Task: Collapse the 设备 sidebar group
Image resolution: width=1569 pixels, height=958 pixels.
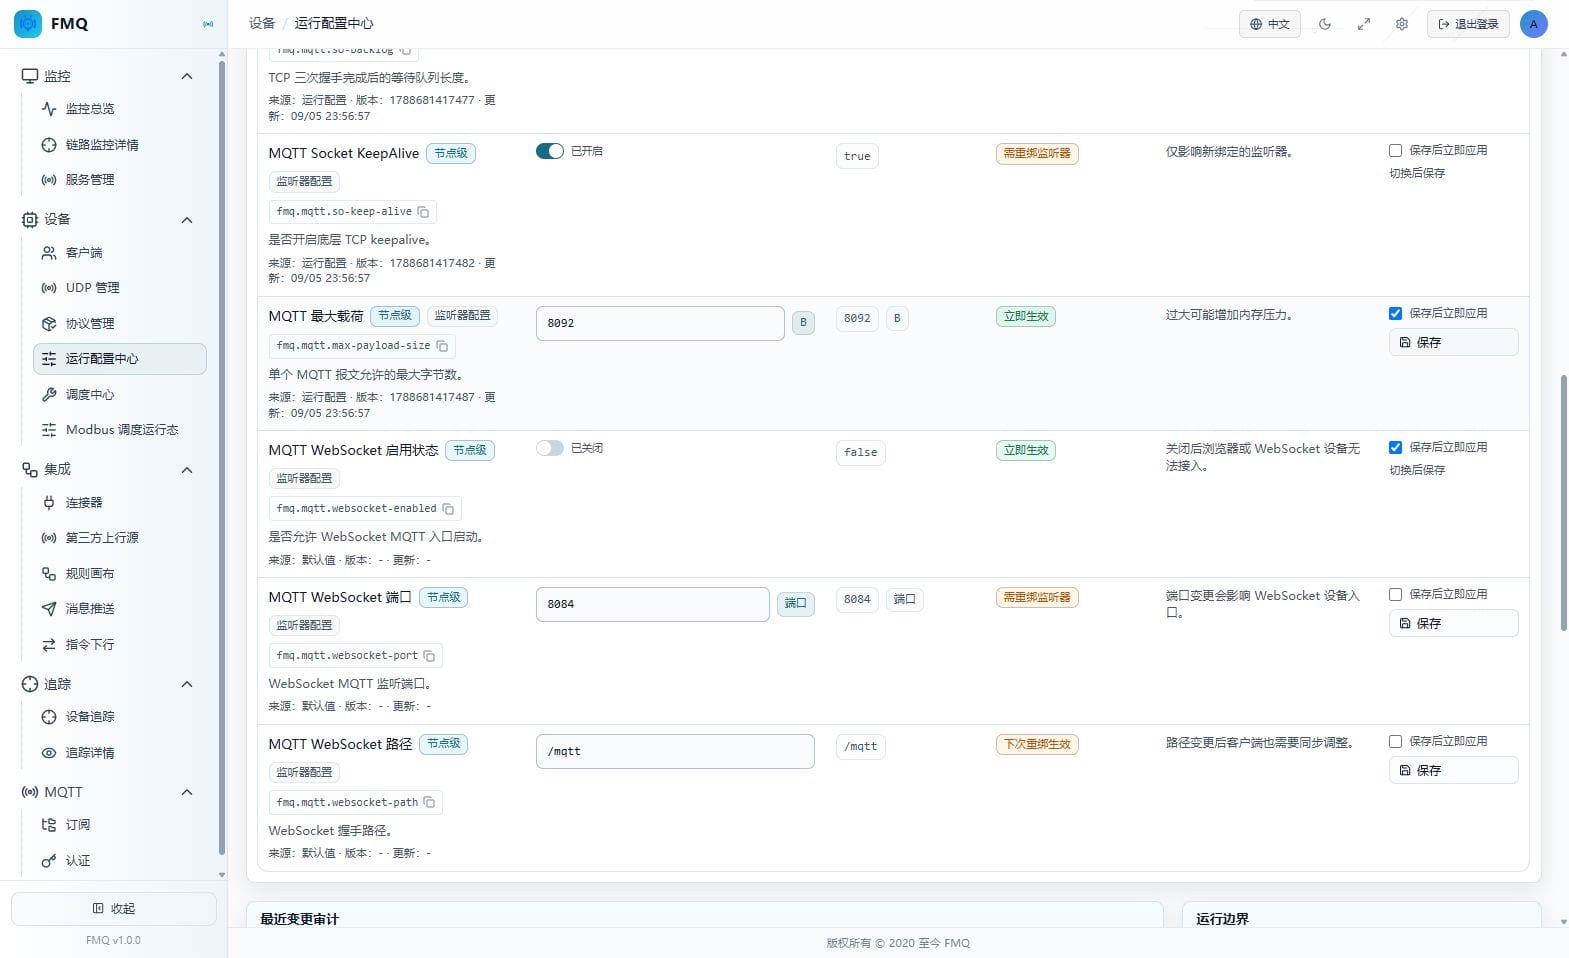Action: coord(186,220)
